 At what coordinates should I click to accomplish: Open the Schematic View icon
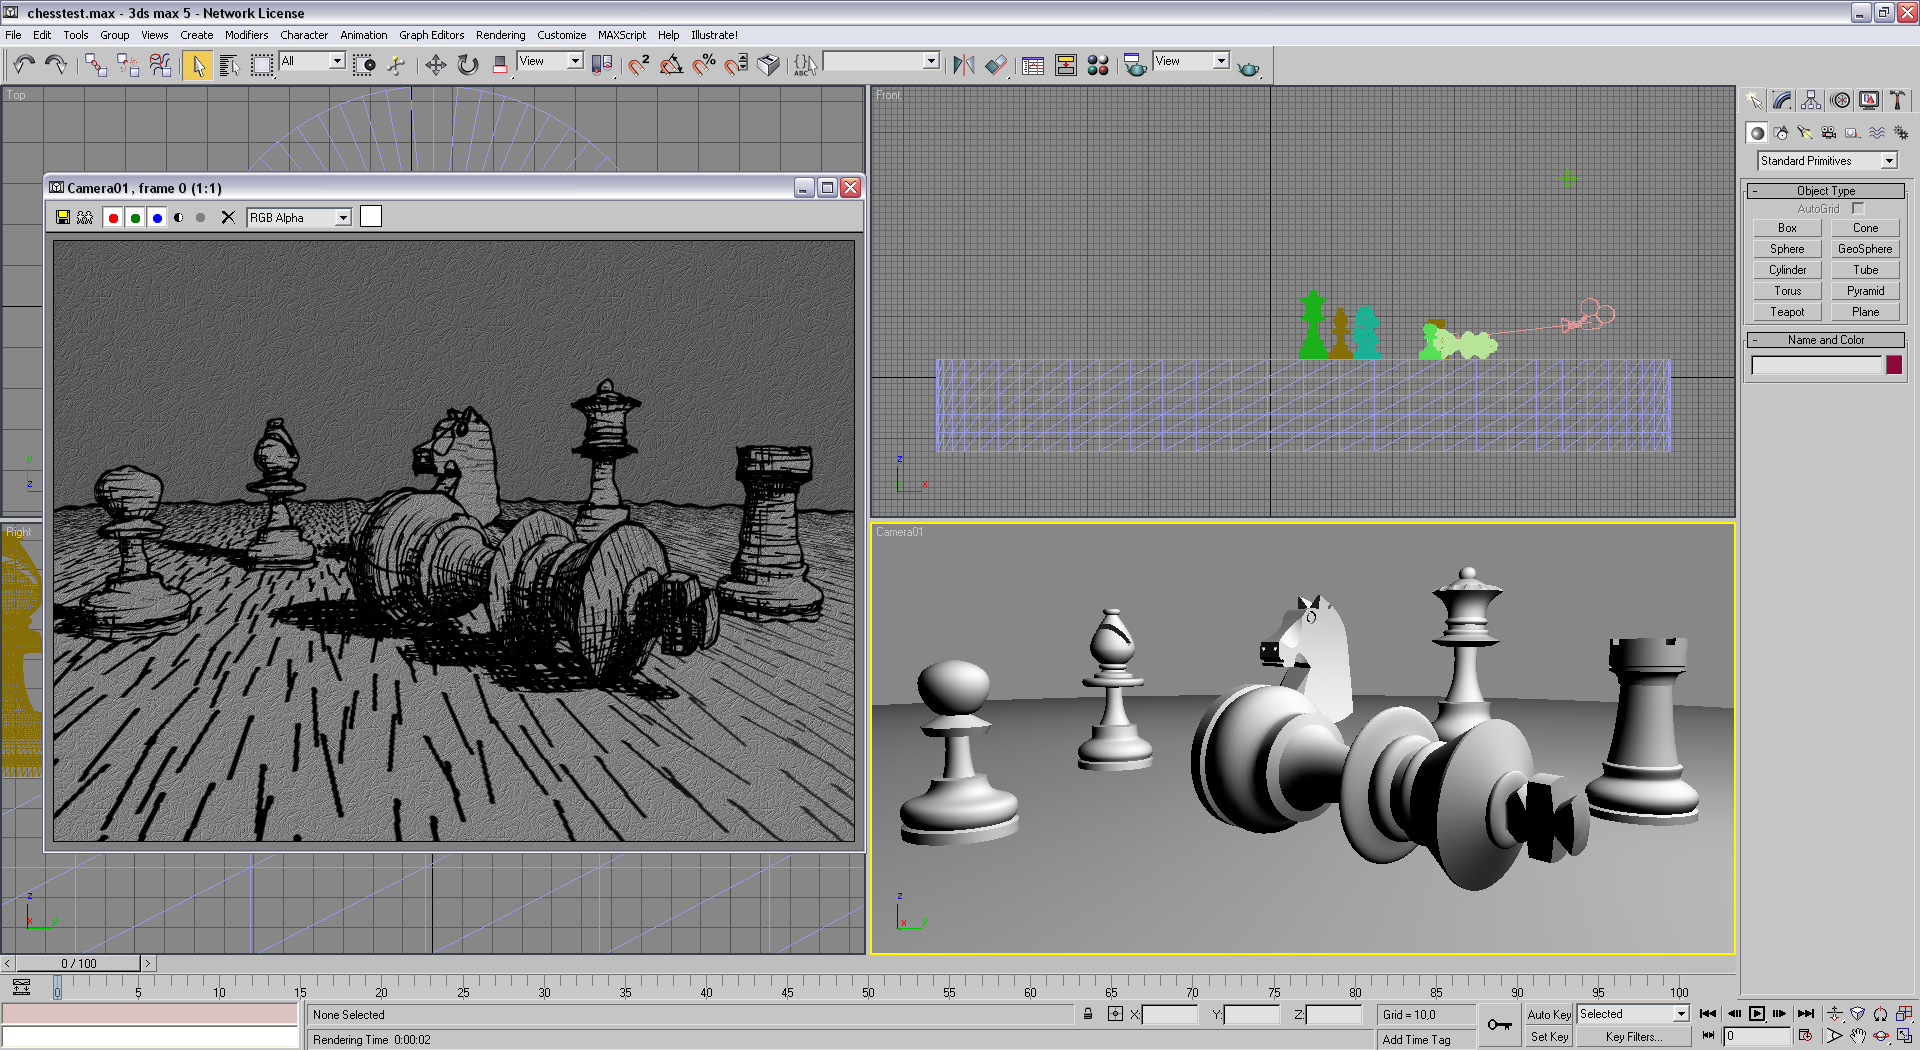coord(1066,65)
